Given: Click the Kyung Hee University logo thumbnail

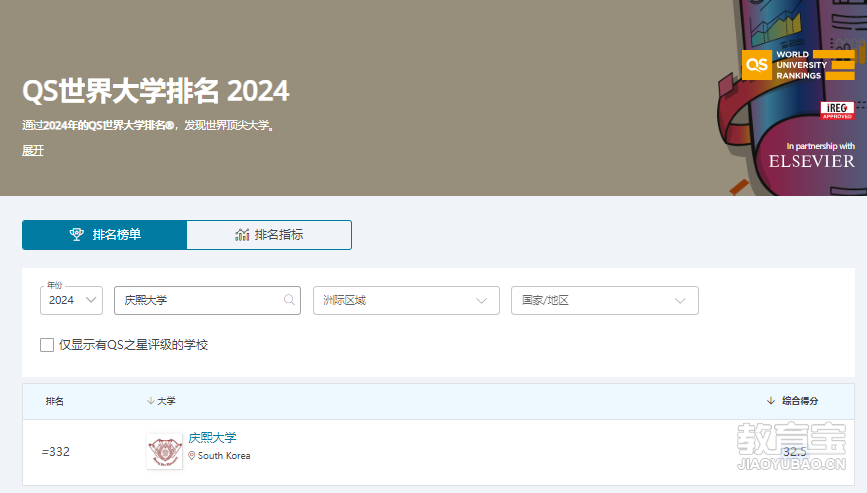Looking at the screenshot, I should click(x=165, y=452).
